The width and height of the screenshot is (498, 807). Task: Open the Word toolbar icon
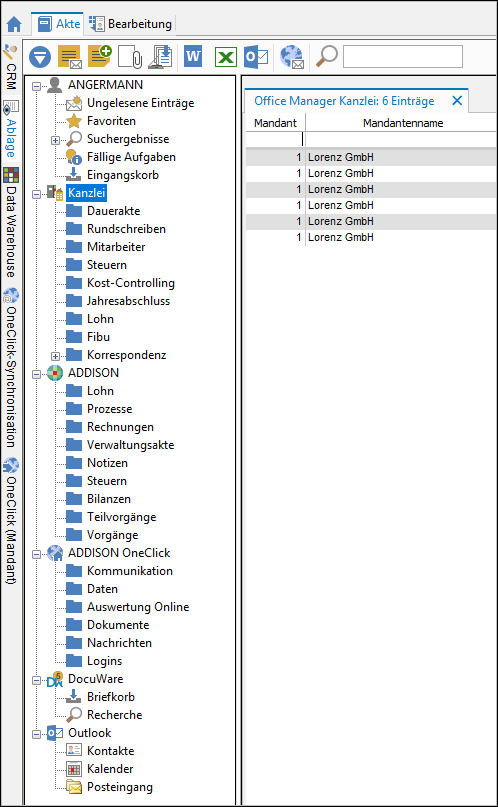point(193,56)
